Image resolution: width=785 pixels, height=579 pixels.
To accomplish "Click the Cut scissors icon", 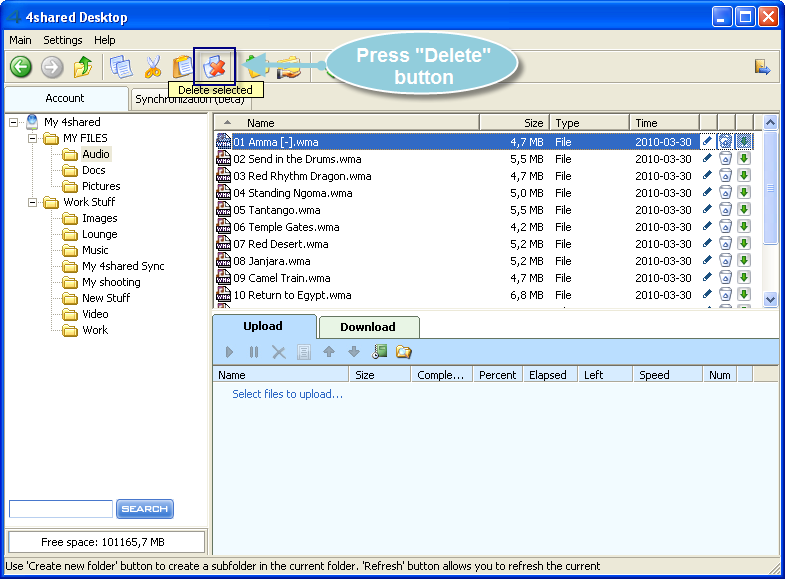I will [153, 67].
